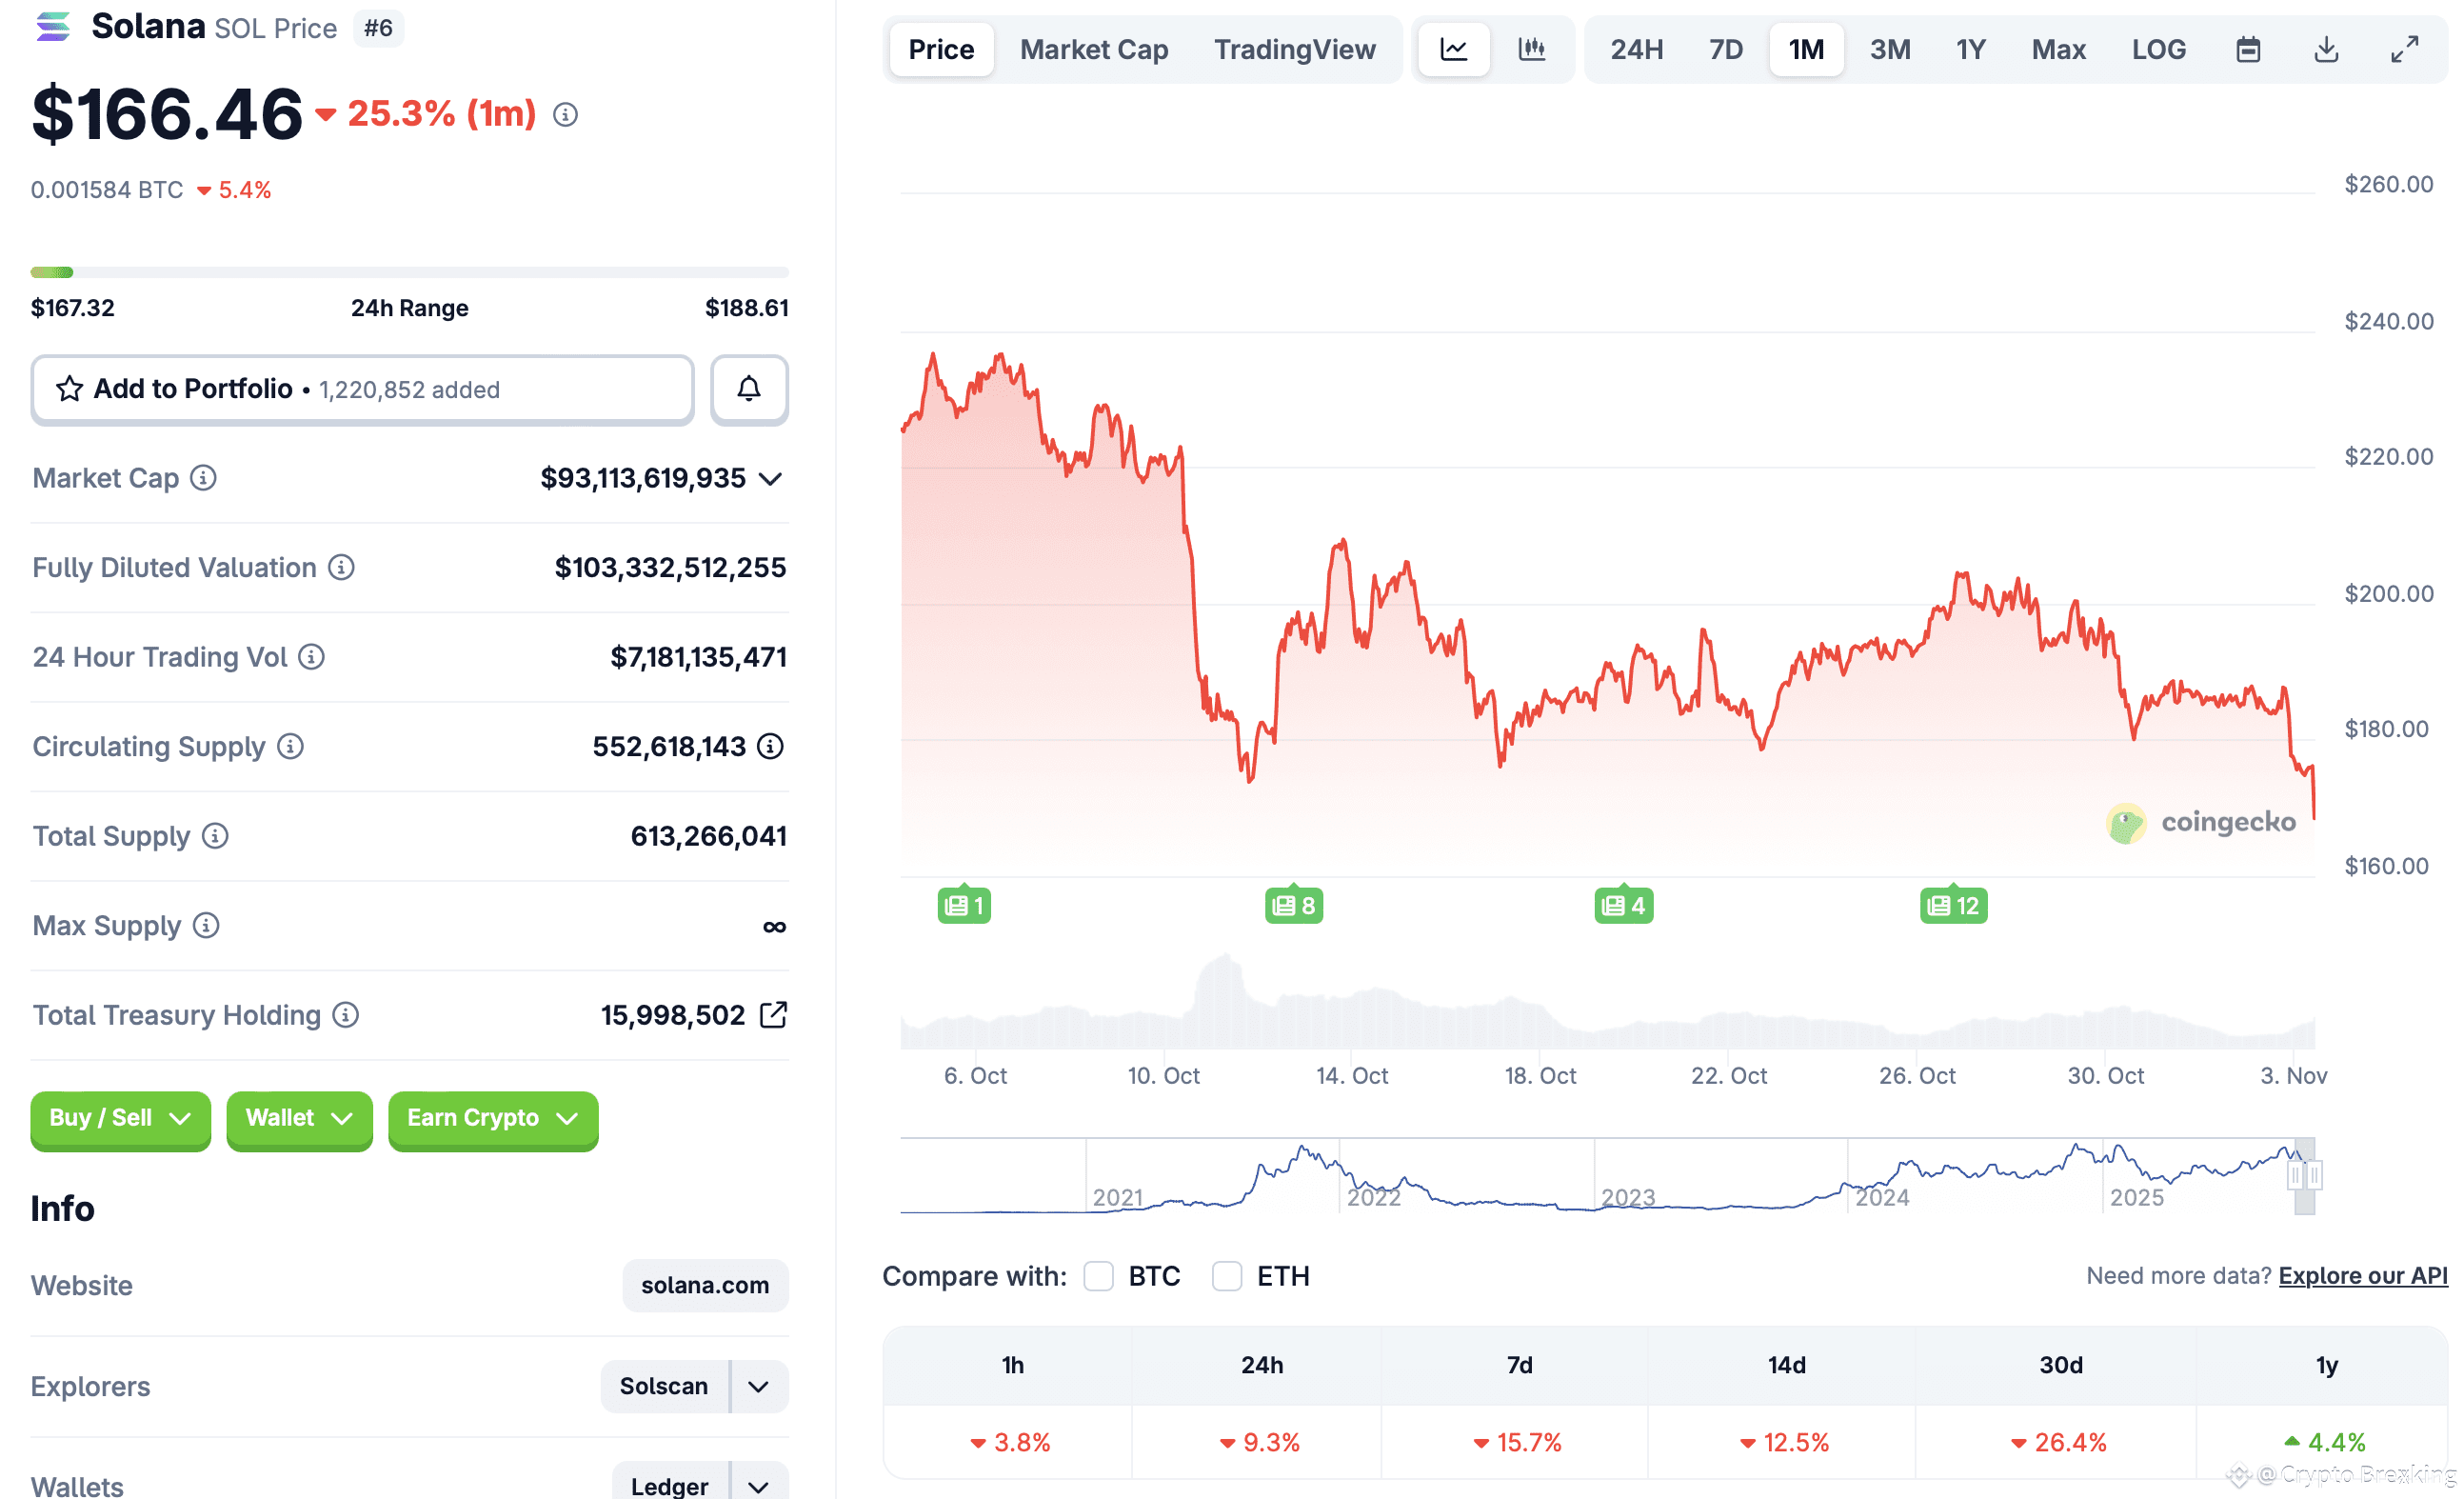Open the Total Treasury Holding external link
Screen dimensions: 2464x1499
(775, 1015)
